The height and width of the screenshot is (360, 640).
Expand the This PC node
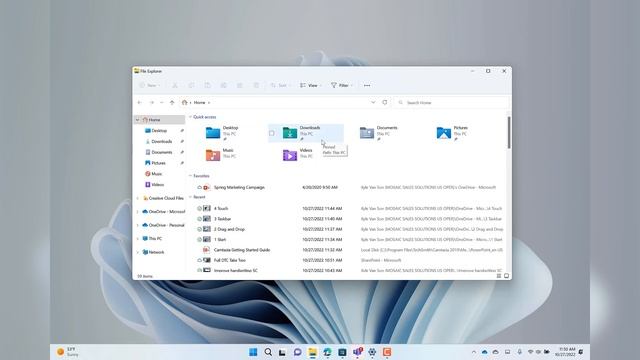tap(138, 238)
